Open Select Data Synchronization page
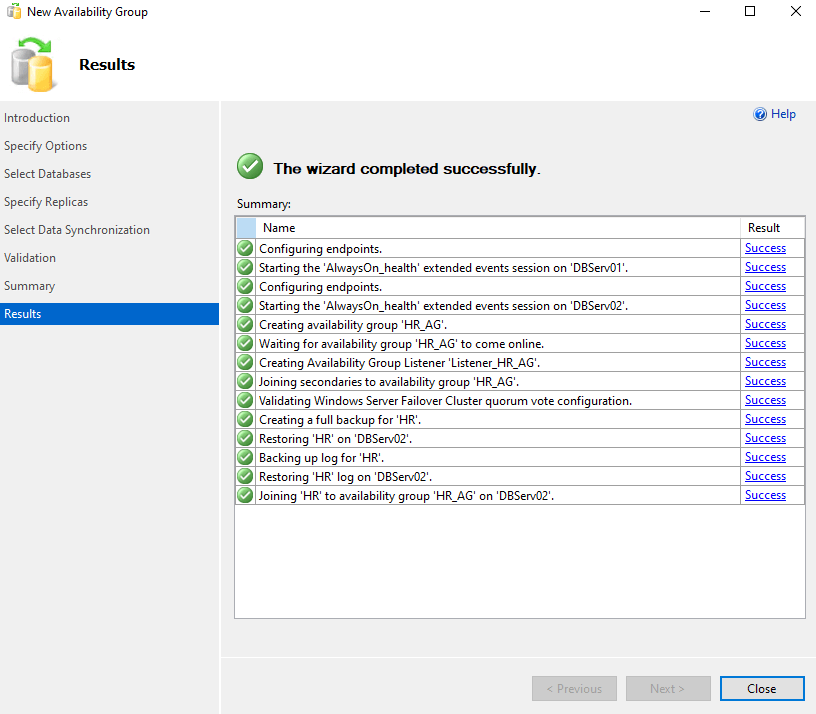Screen dimensions: 816x714 tap(77, 230)
